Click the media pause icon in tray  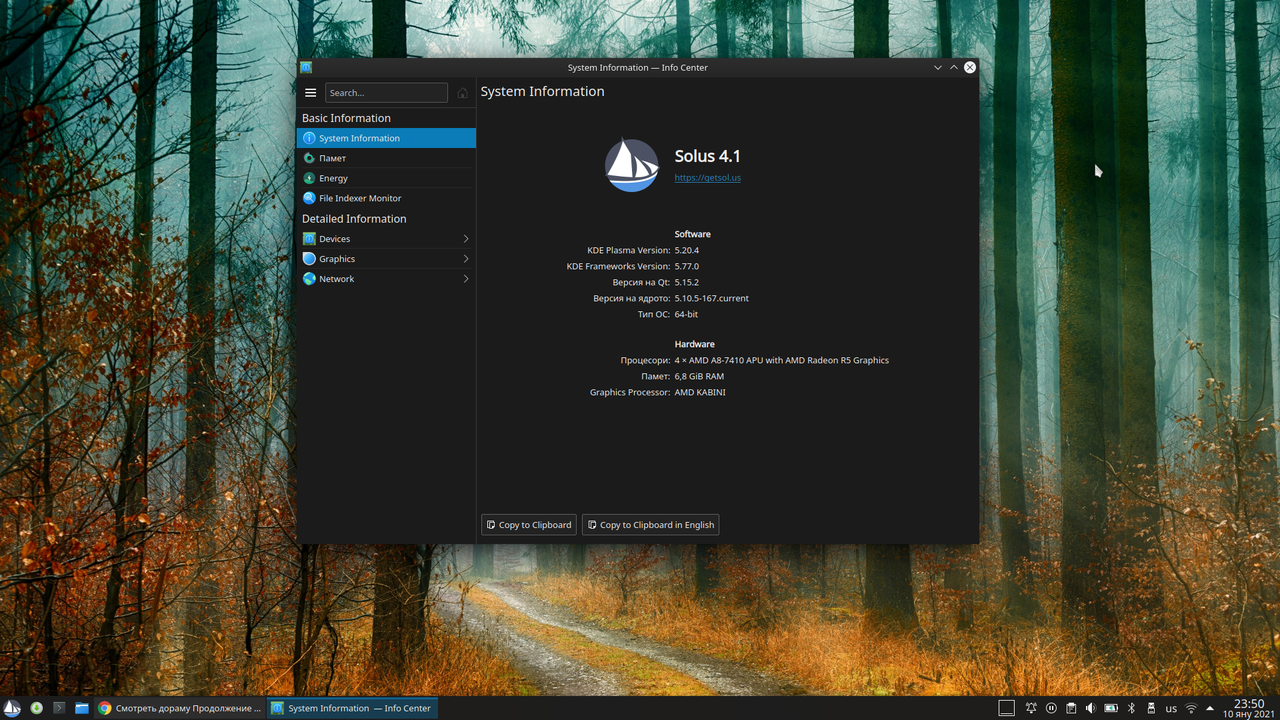point(1051,708)
